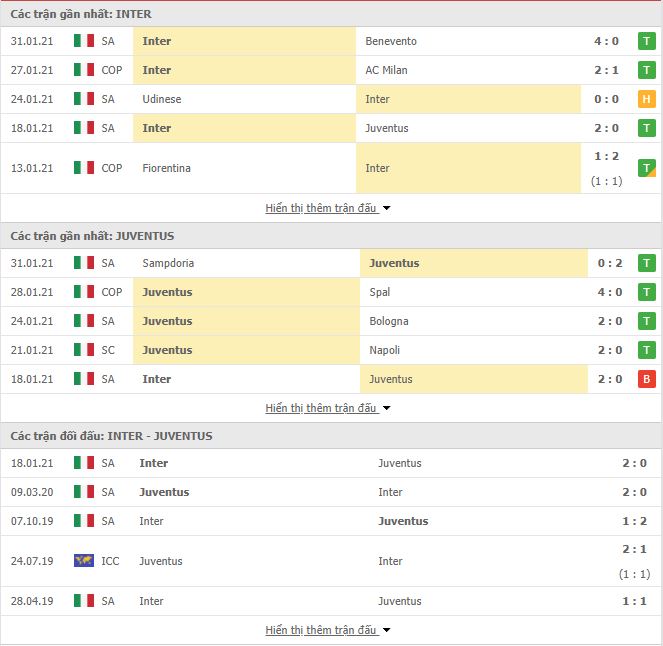Click the dropdown arrow beside the Inter section's show-more link
This screenshot has height=646, width=663.
point(386,208)
